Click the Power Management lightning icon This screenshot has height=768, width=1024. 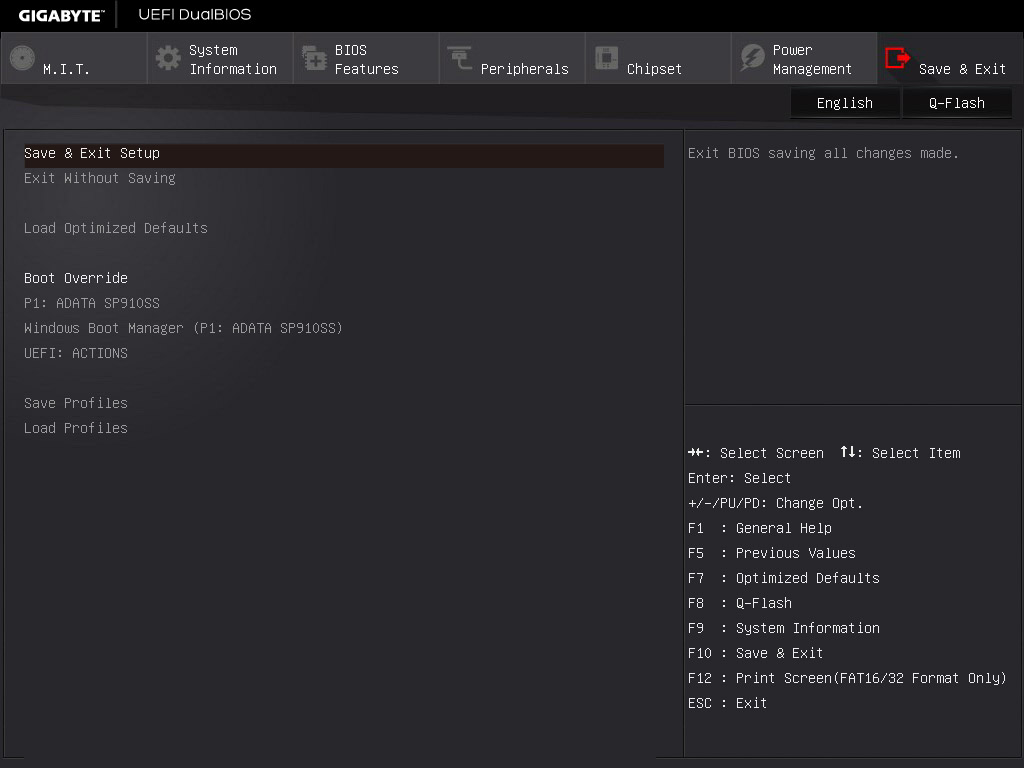click(752, 59)
